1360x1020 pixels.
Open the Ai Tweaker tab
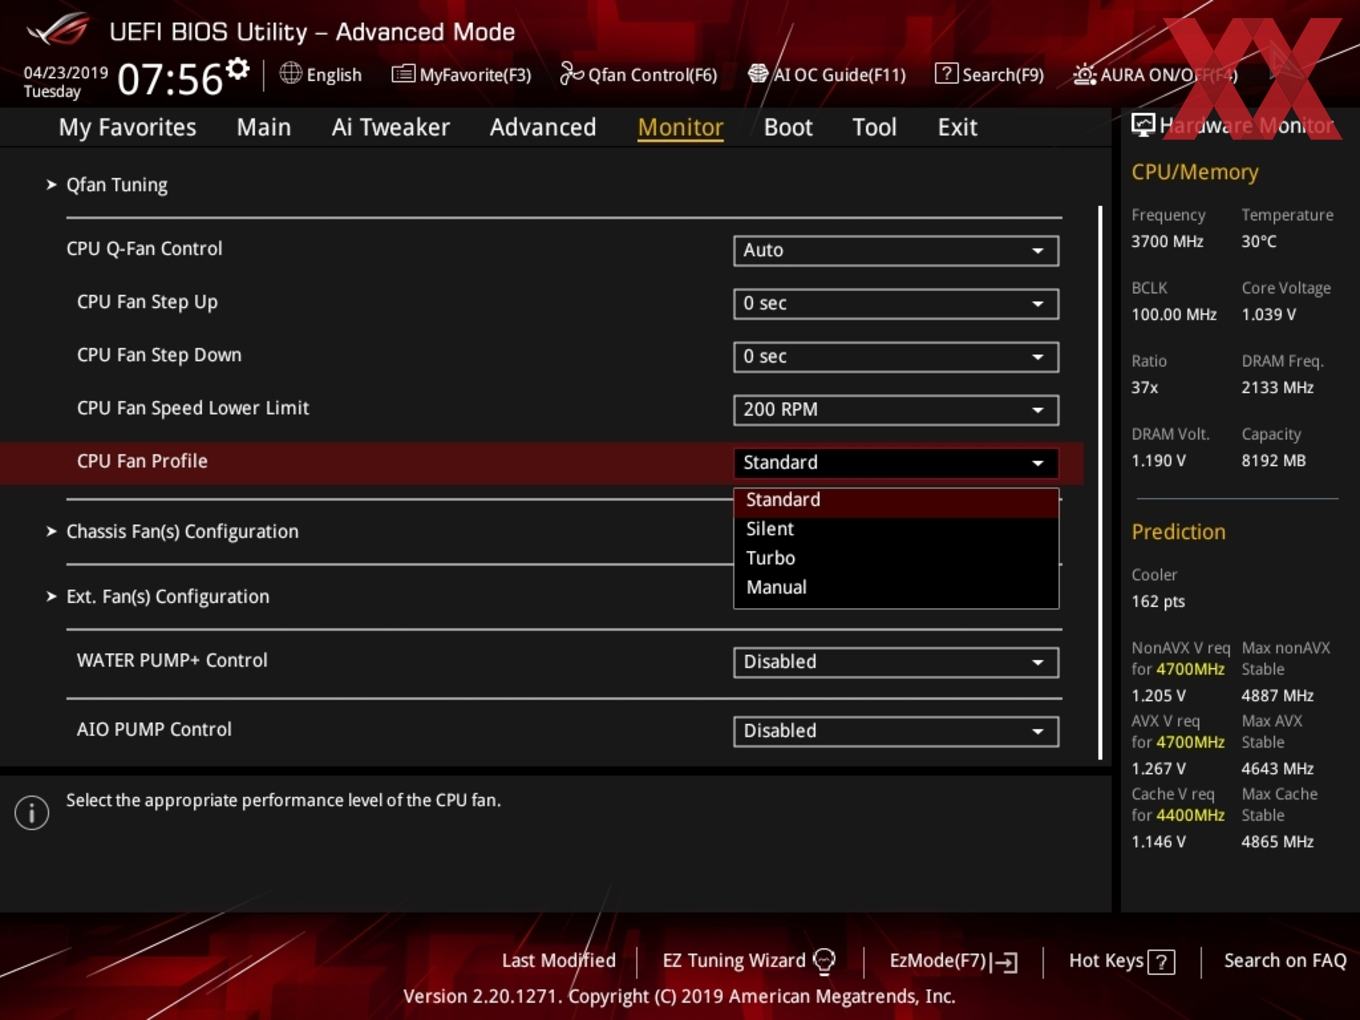(x=391, y=127)
